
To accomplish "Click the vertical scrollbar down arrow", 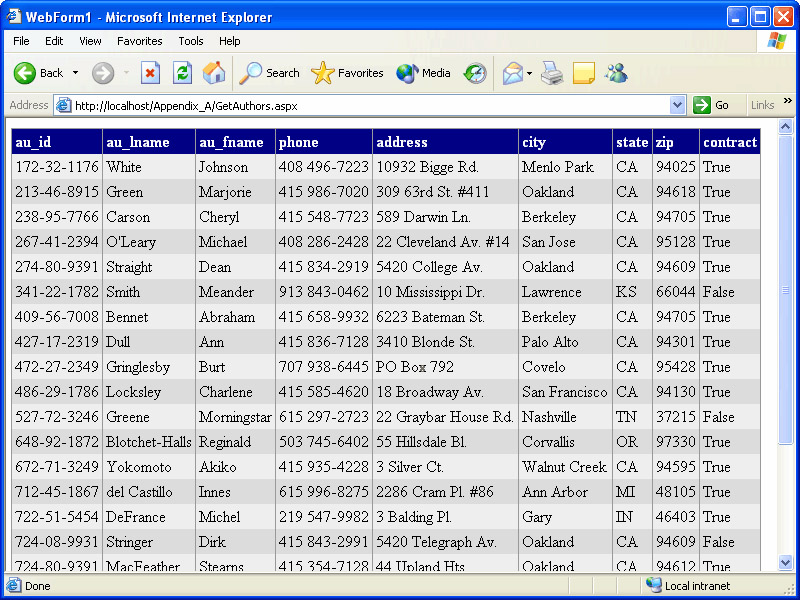I will 785,564.
